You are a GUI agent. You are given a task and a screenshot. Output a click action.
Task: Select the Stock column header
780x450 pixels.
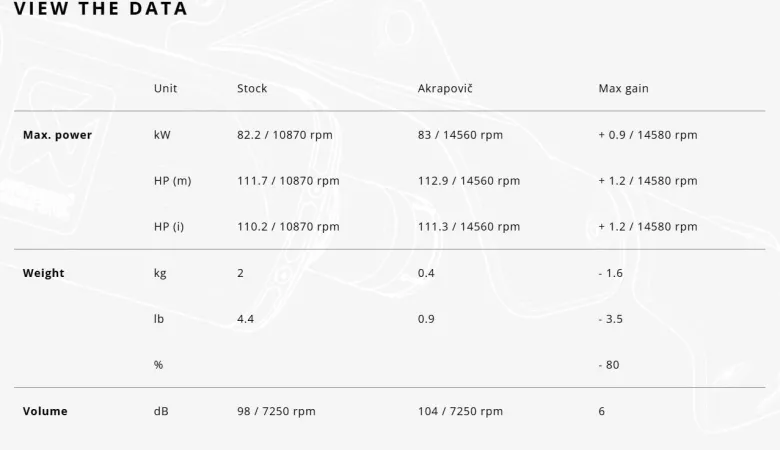click(x=252, y=89)
